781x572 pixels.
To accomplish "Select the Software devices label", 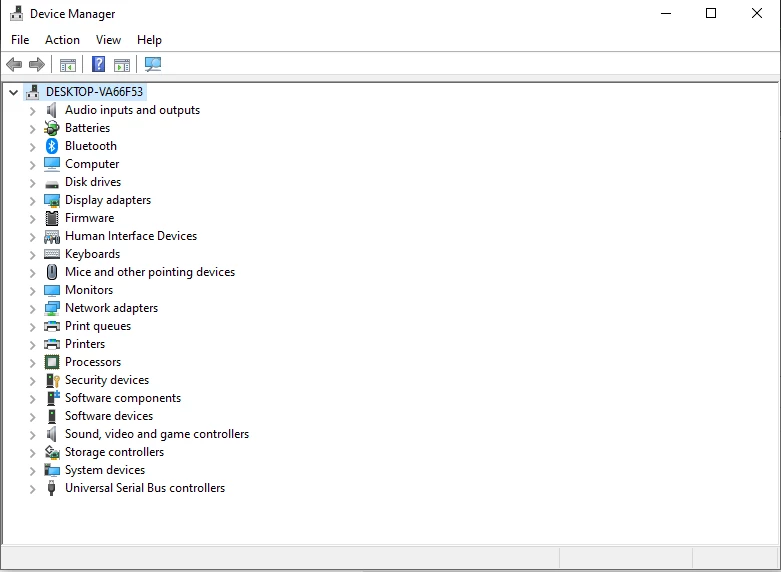I will 109,416.
